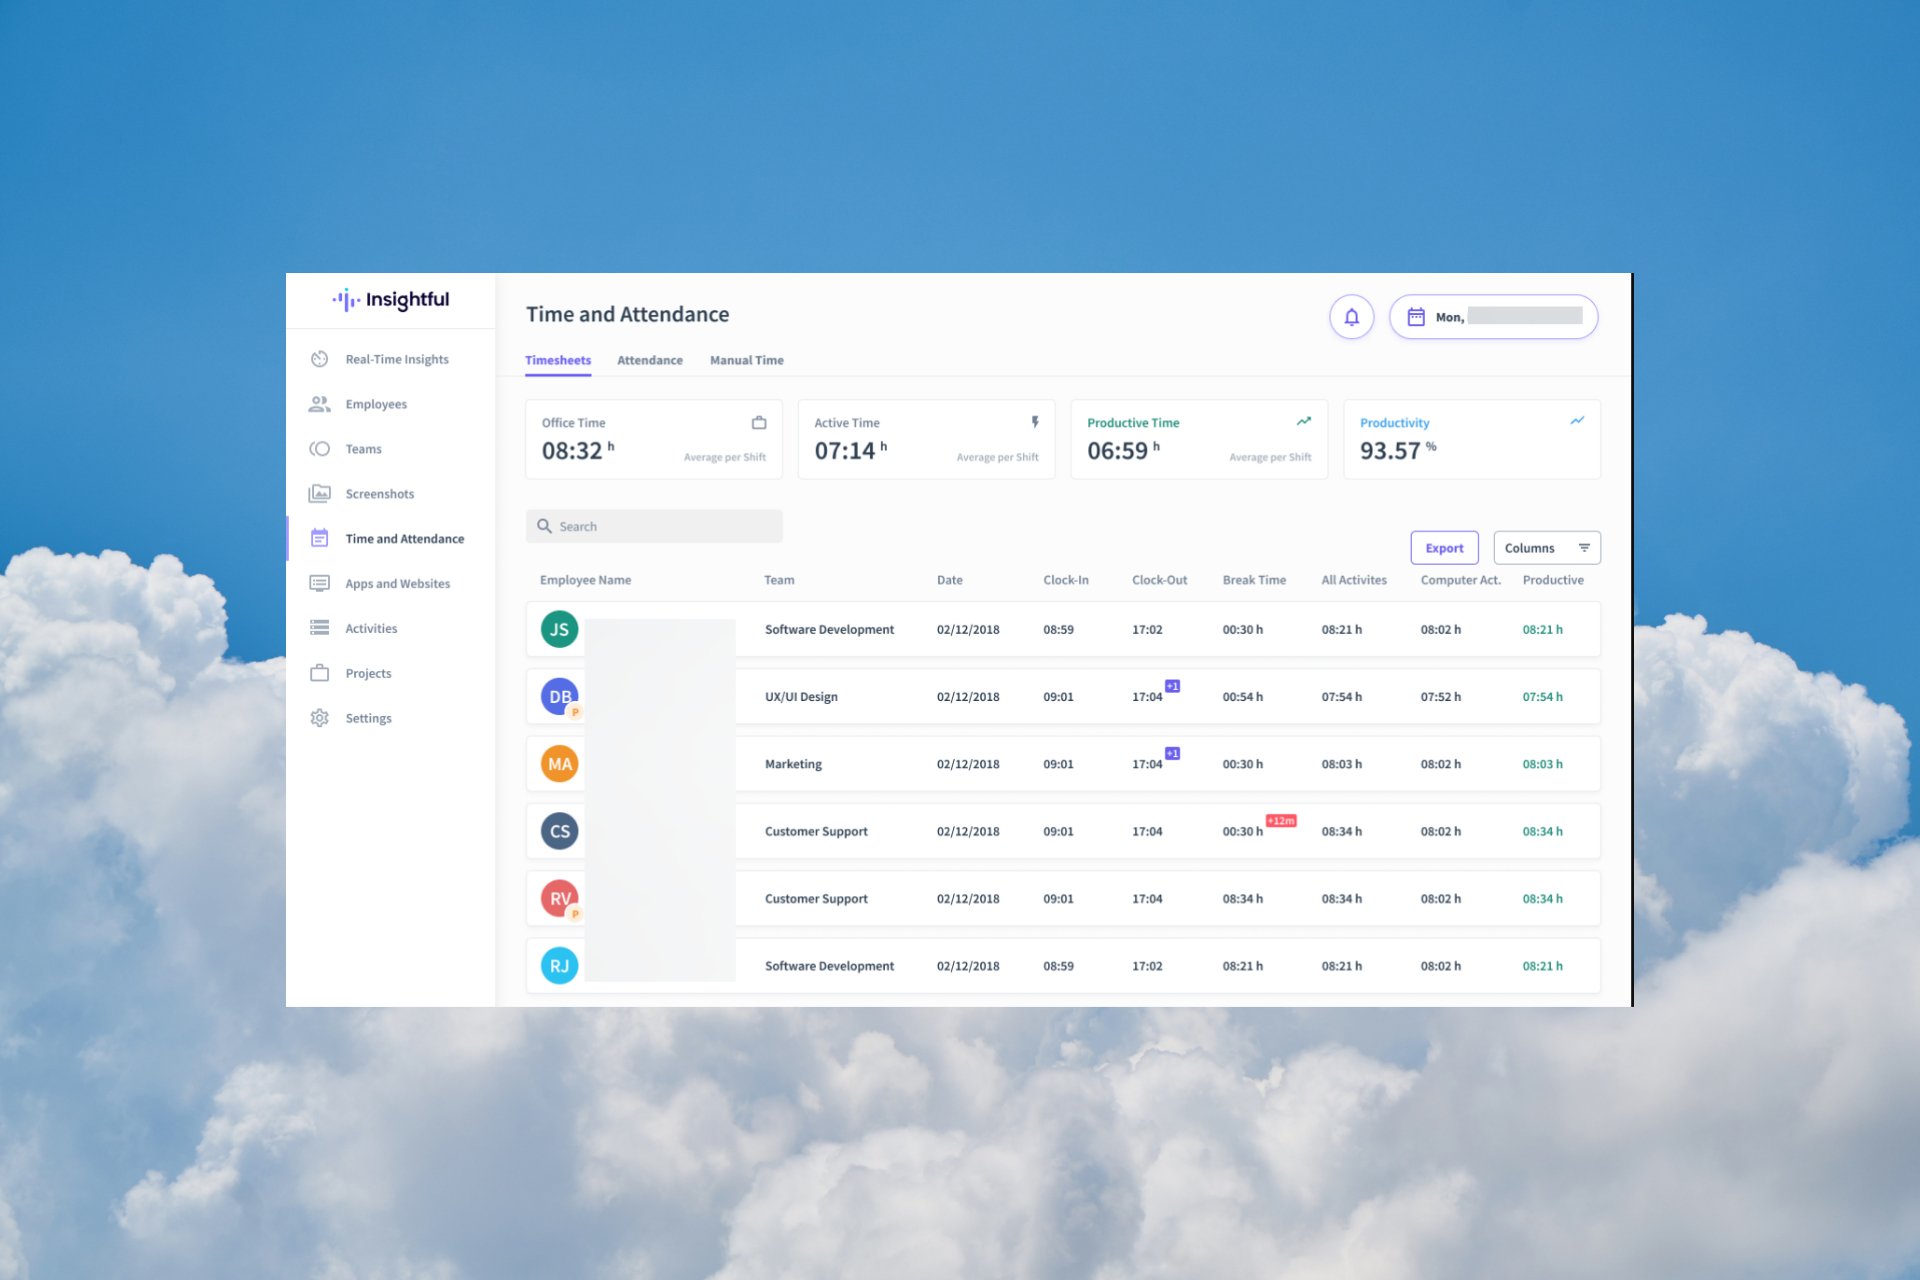1920x1280 pixels.
Task: Click the Insightful logo
Action: point(391,300)
